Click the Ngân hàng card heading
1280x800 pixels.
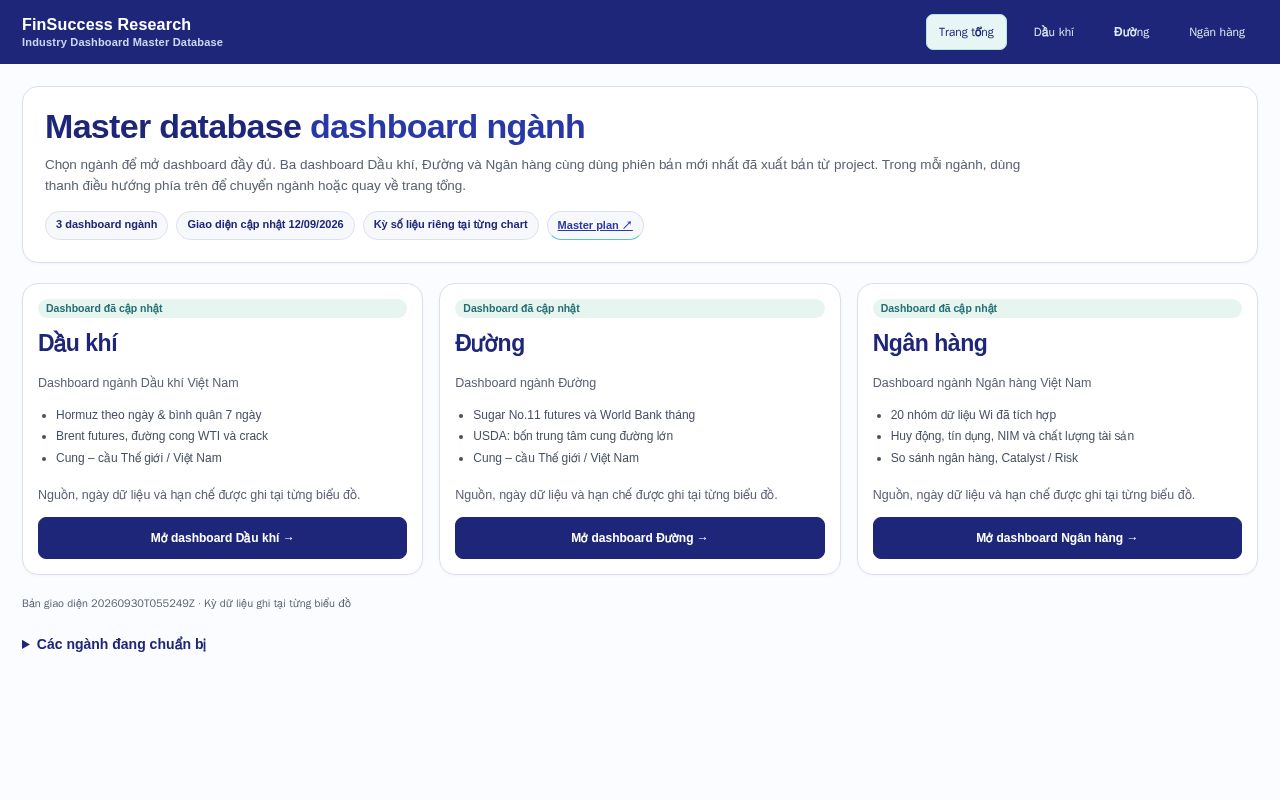click(930, 343)
